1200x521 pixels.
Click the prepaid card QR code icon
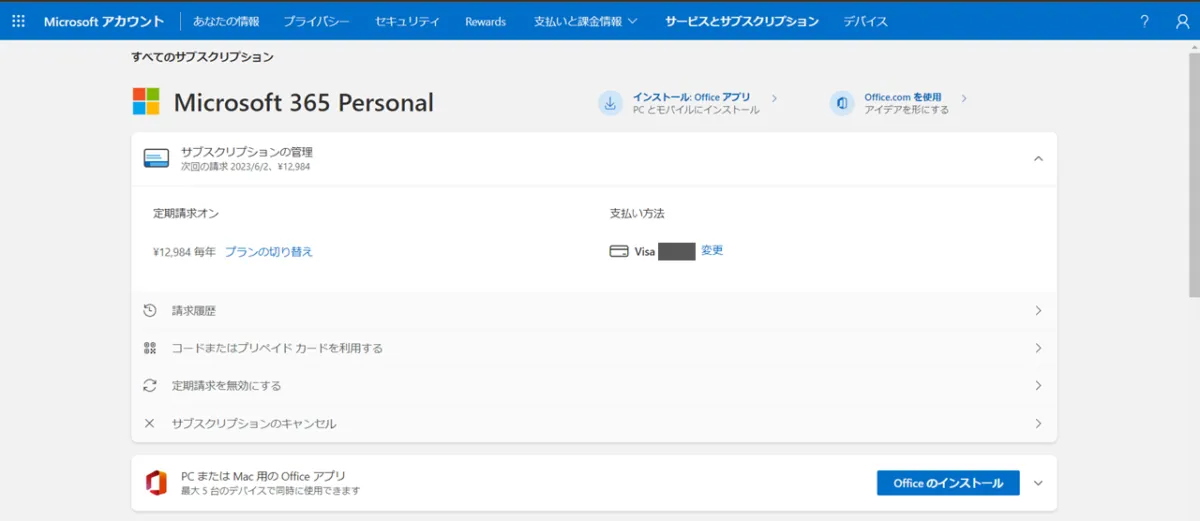[150, 348]
